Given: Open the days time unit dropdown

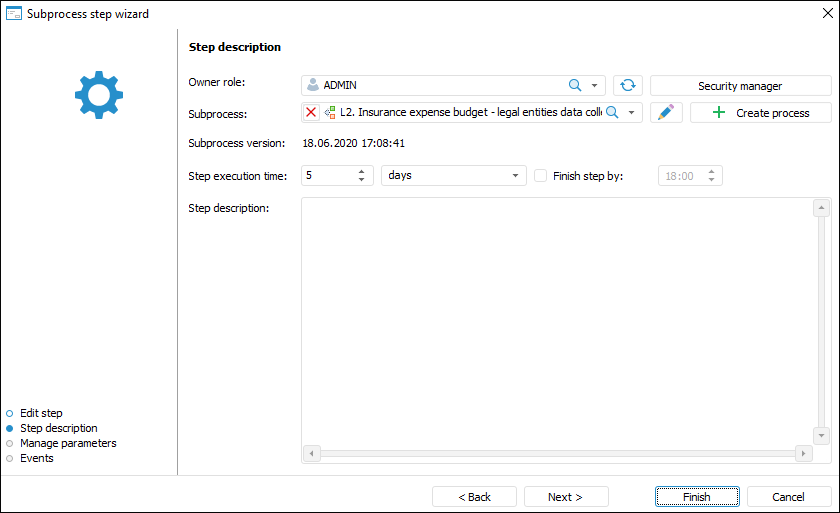Looking at the screenshot, I should (x=516, y=176).
